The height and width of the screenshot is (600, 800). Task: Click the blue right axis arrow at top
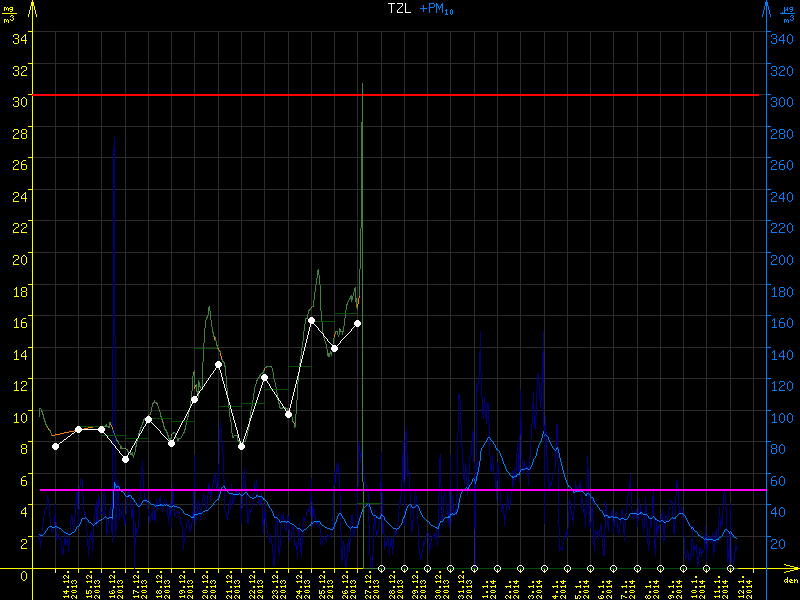pyautogui.click(x=766, y=9)
